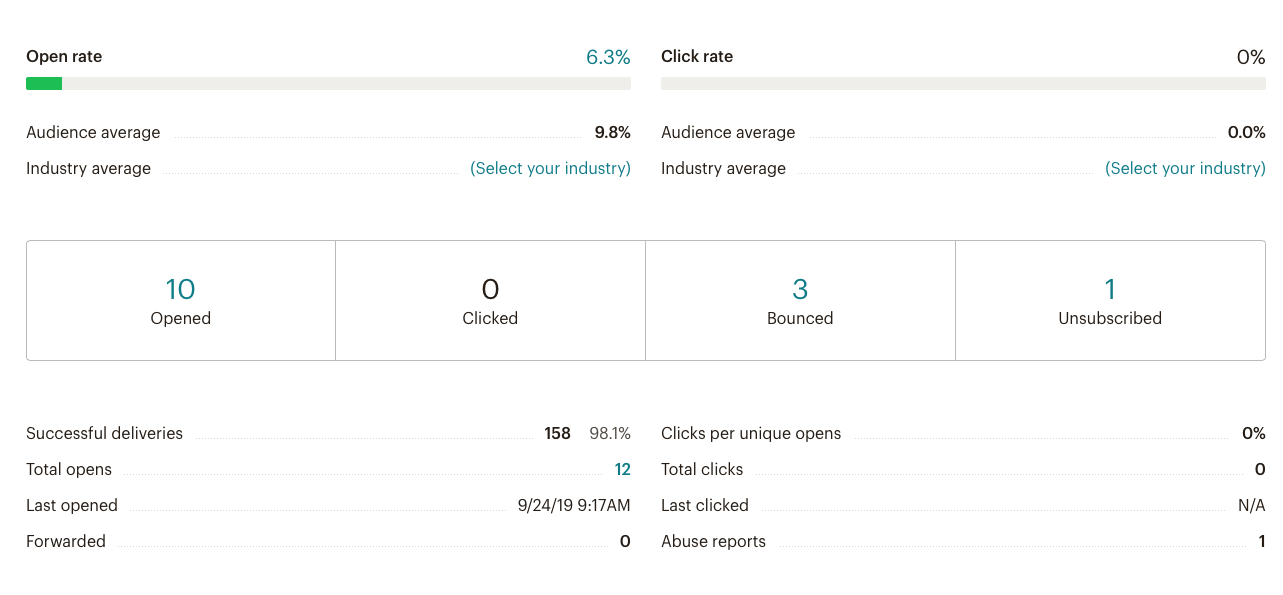Click the 9.8% open rate audience average

612,133
